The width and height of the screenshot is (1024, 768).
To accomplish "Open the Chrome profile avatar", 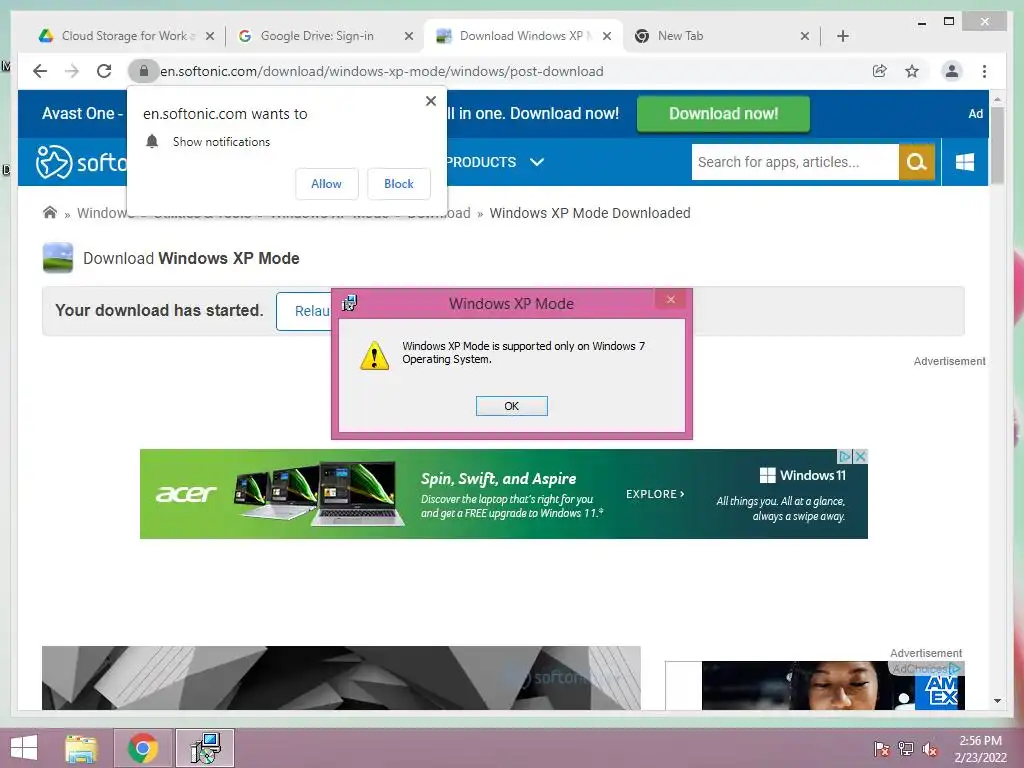I will click(x=952, y=71).
